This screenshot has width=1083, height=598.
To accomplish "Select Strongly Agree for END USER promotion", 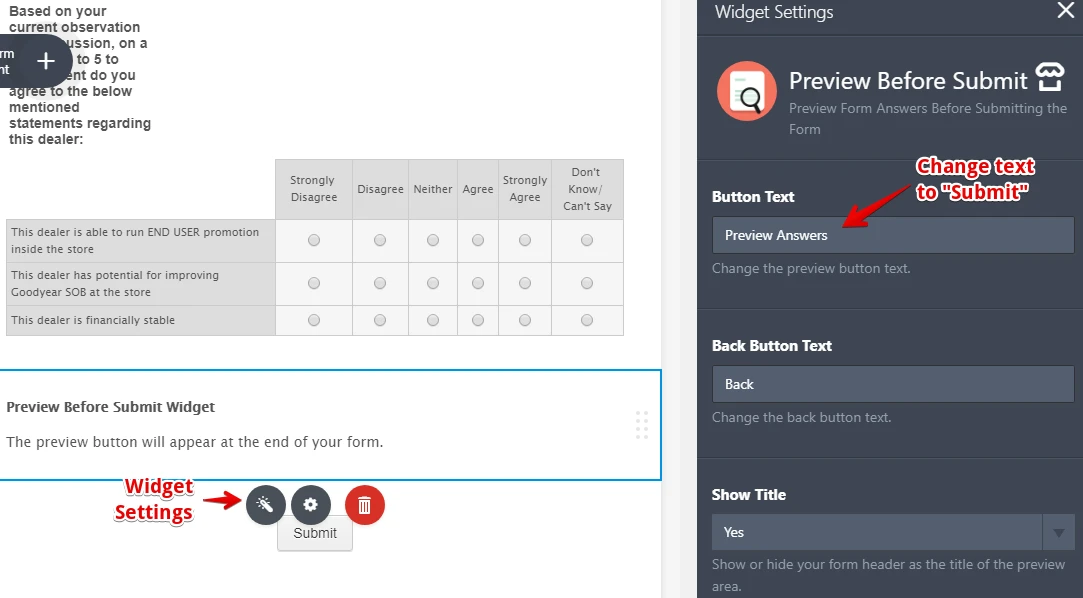I will [x=525, y=240].
